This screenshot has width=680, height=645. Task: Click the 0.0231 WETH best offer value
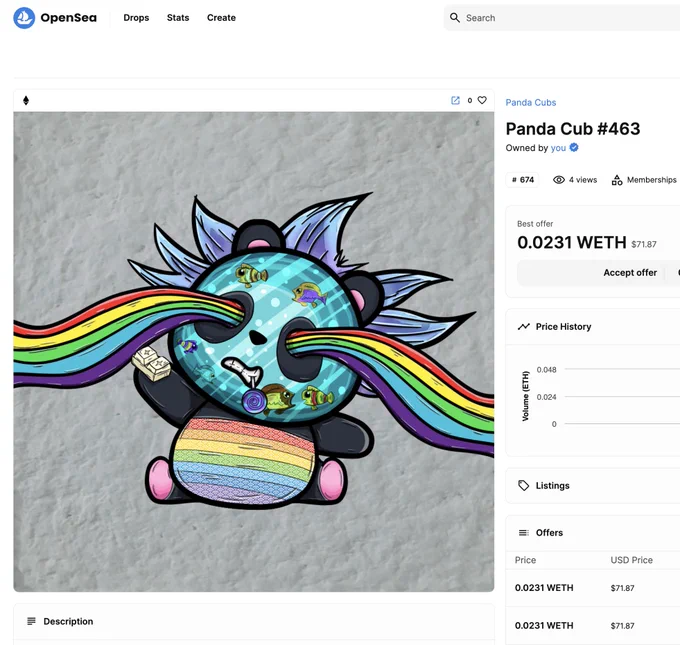click(572, 242)
